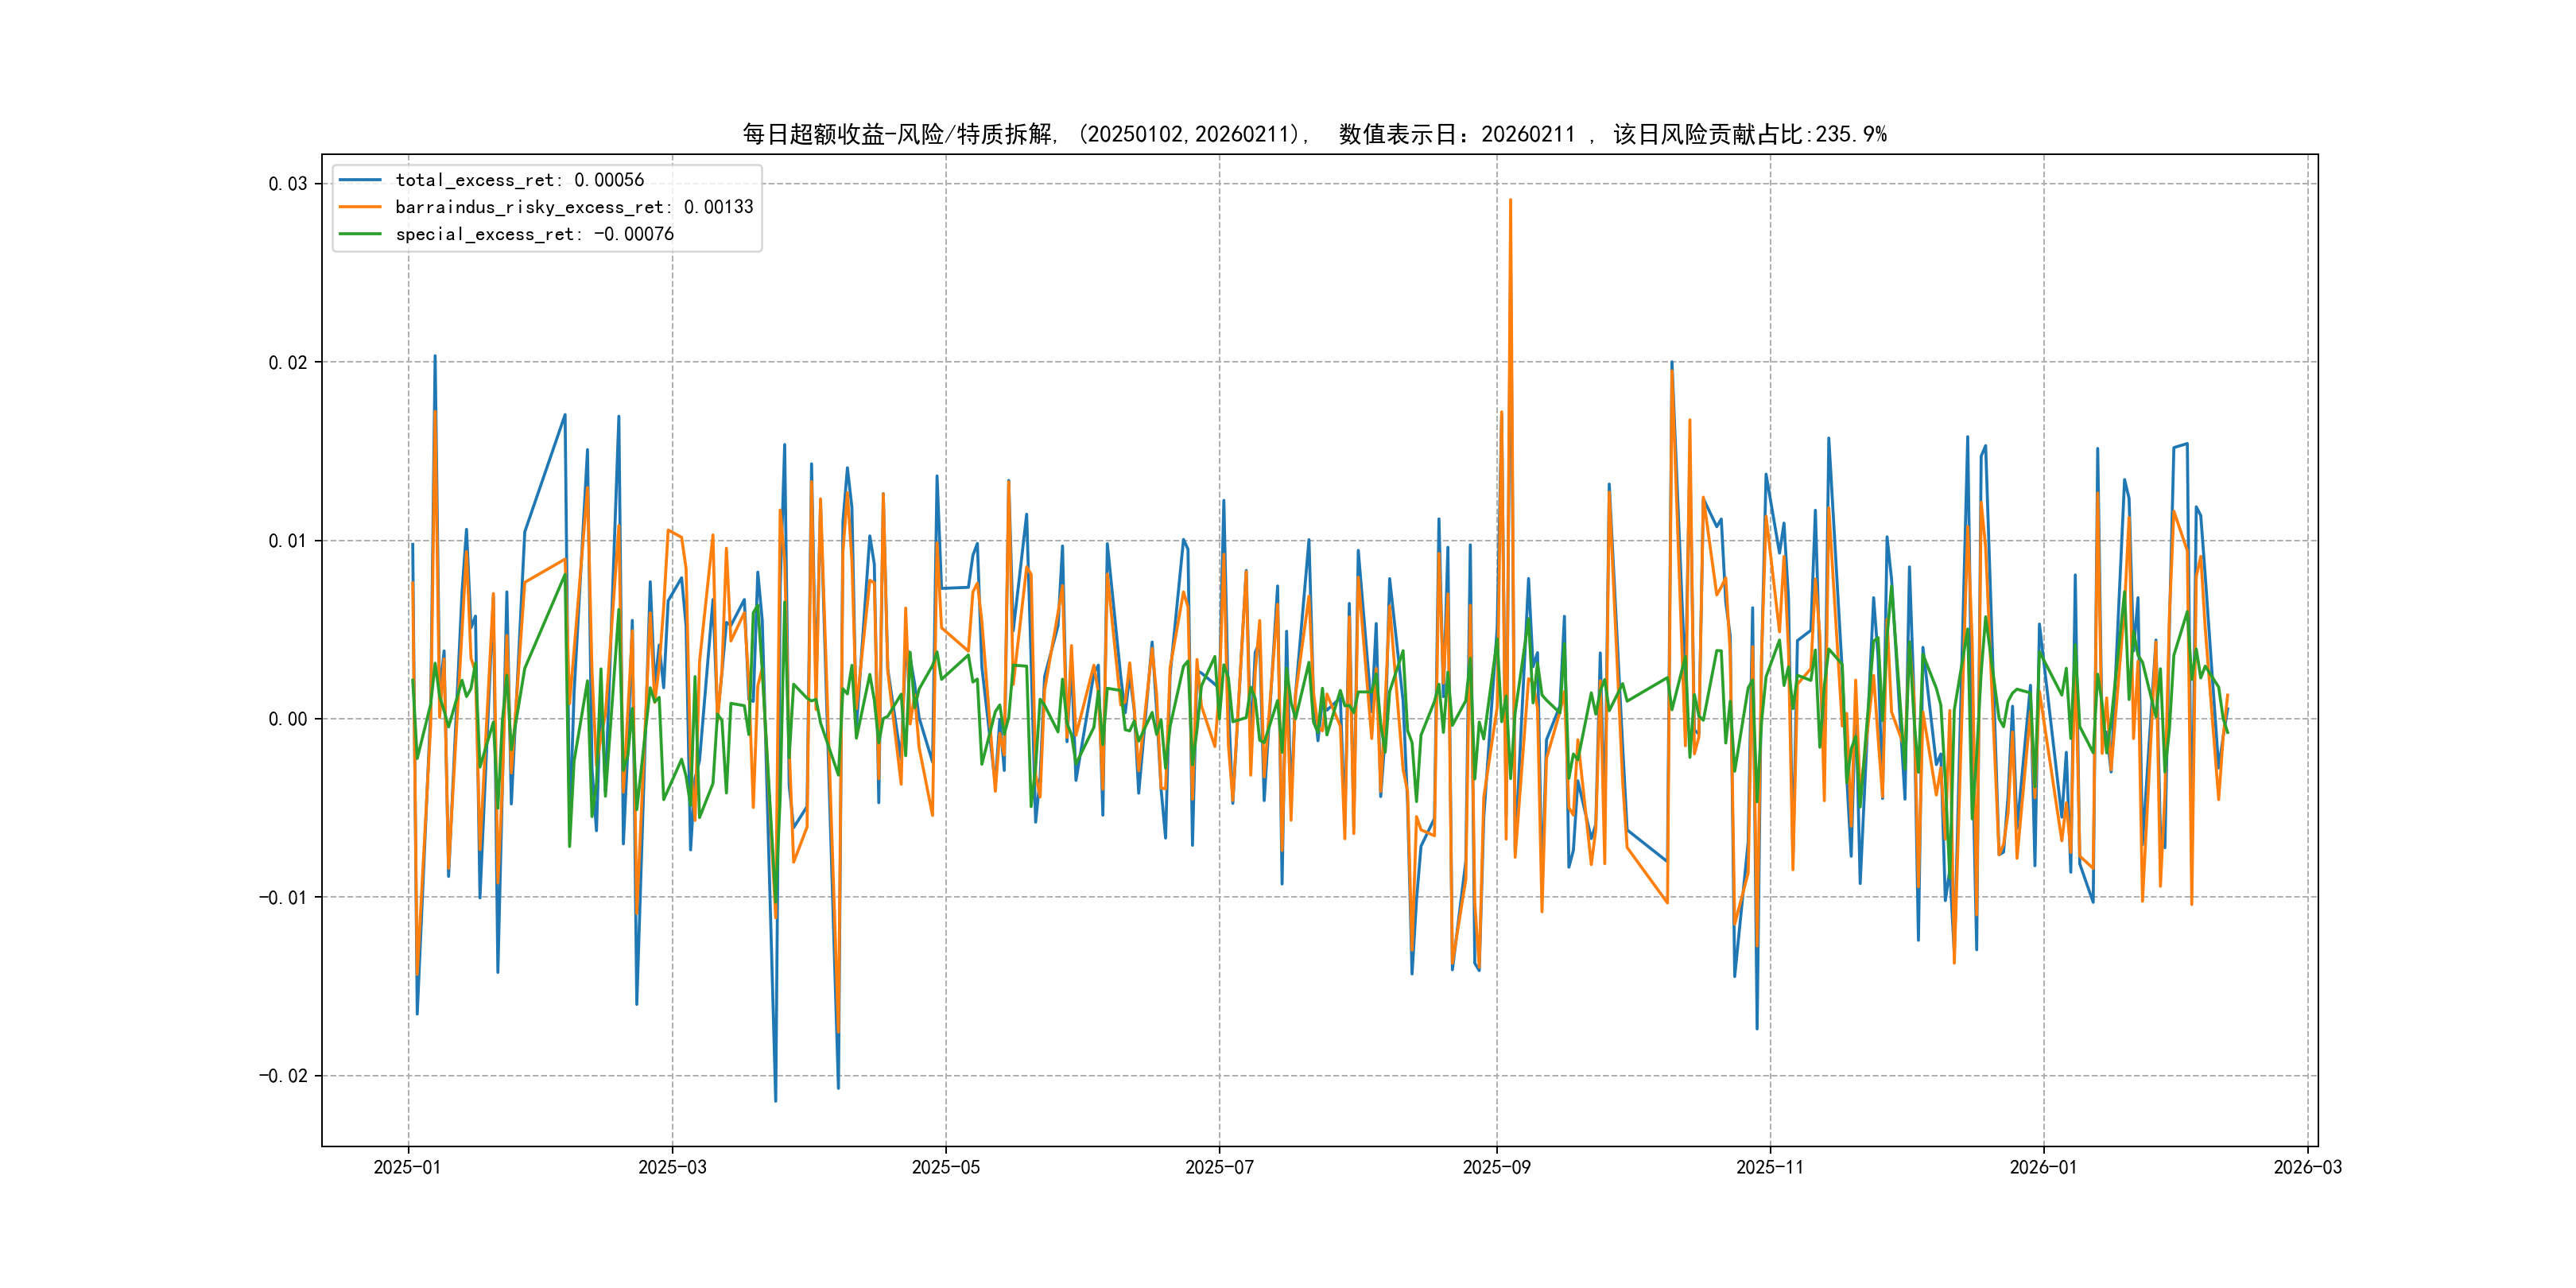2576x1288 pixels.
Task: Click the chart title text
Action: pyautogui.click(x=1314, y=134)
